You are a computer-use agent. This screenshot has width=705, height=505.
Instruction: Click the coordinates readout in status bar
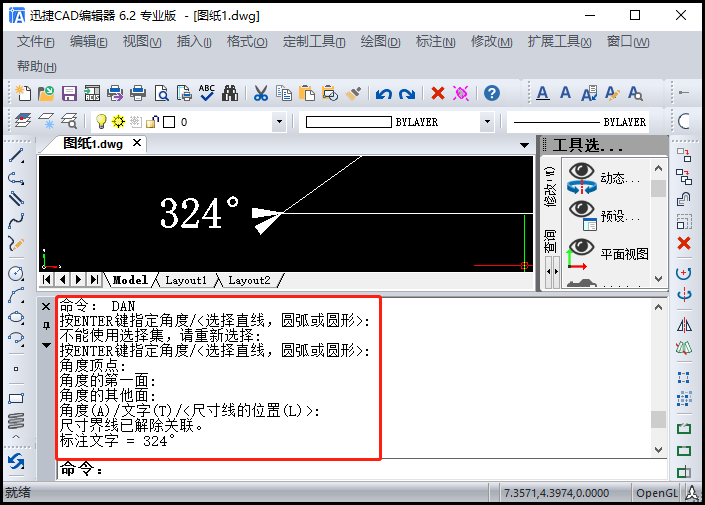(x=556, y=493)
